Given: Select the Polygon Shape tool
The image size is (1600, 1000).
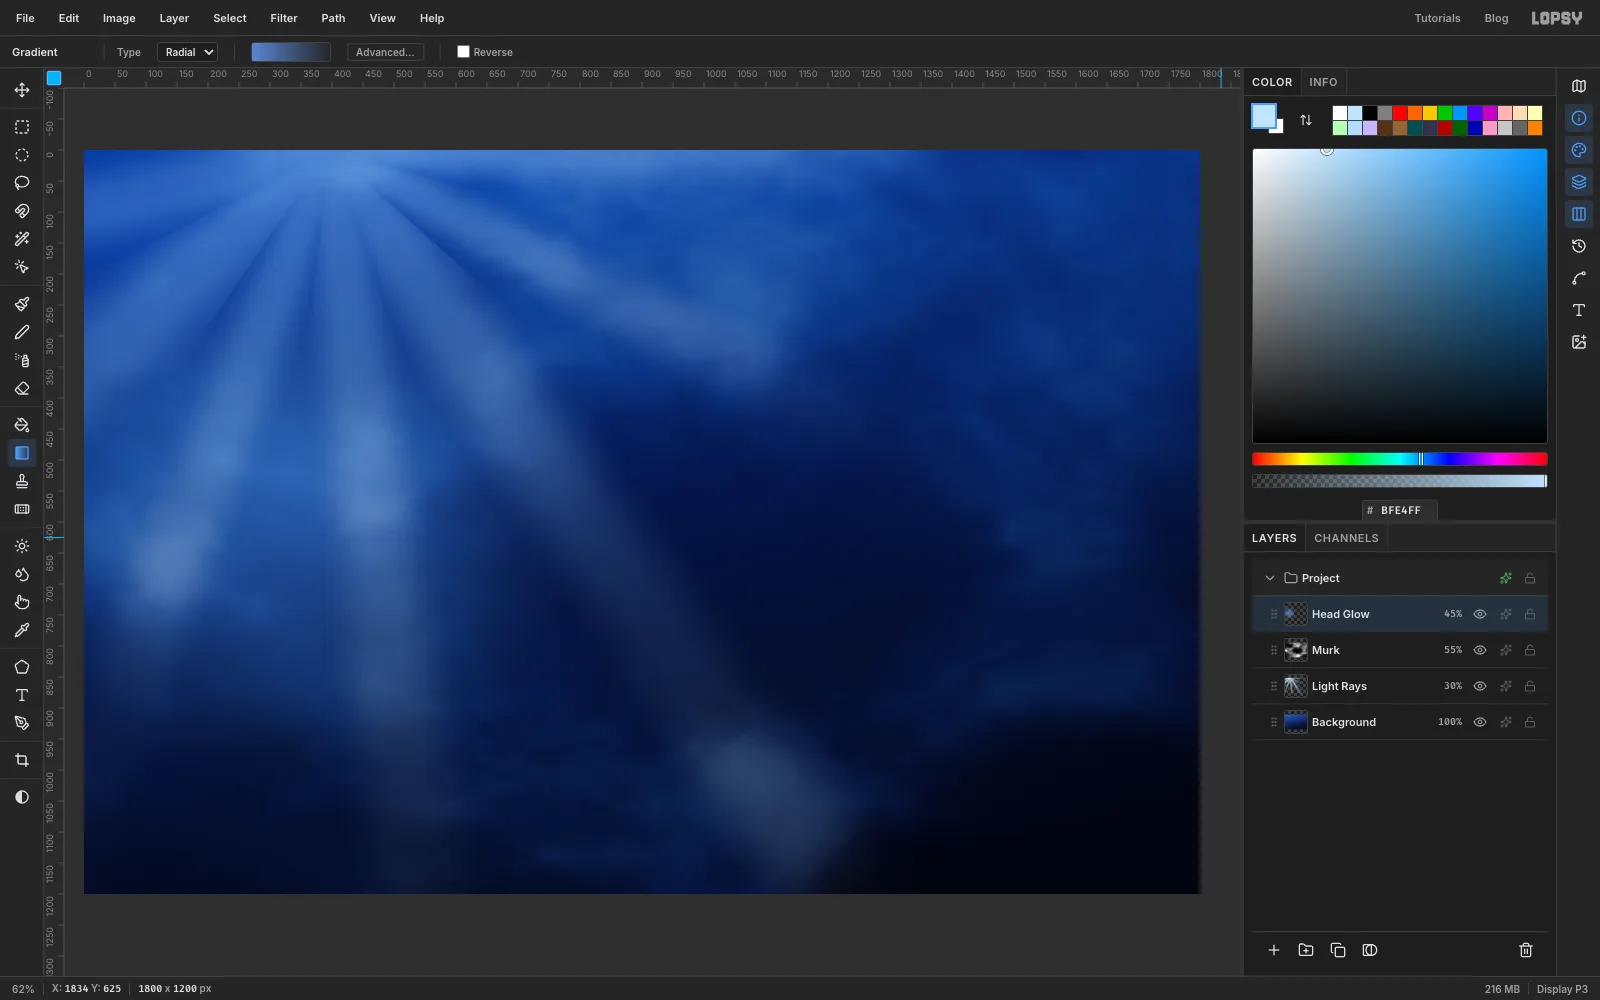Looking at the screenshot, I should (x=21, y=667).
